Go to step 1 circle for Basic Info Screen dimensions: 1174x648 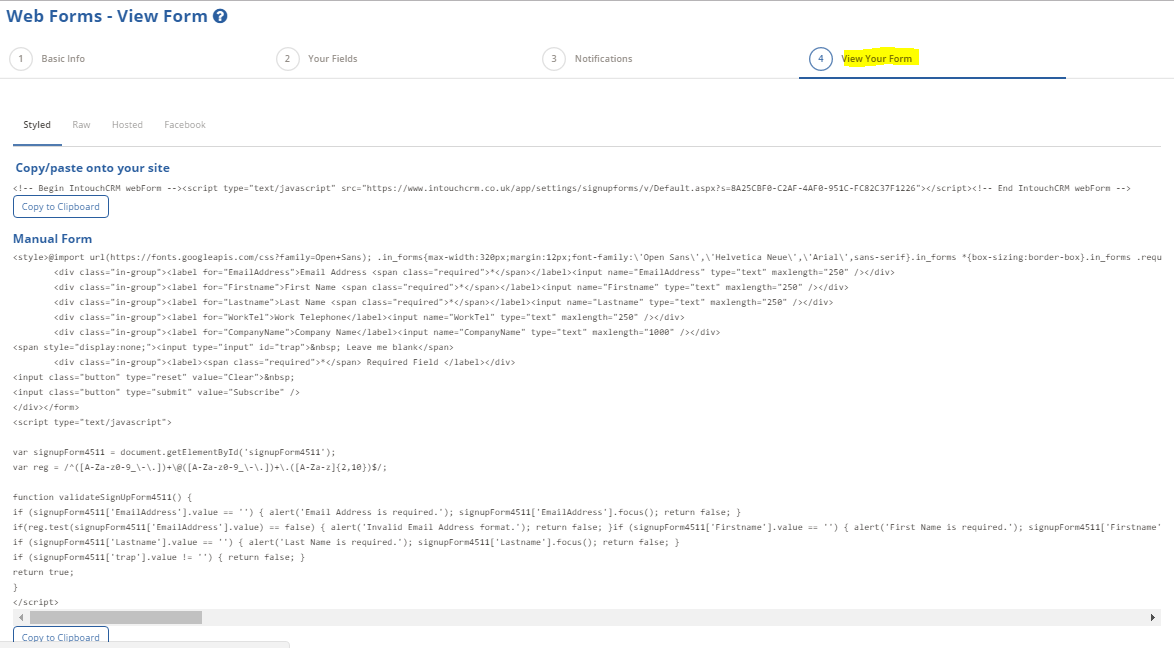tap(21, 58)
